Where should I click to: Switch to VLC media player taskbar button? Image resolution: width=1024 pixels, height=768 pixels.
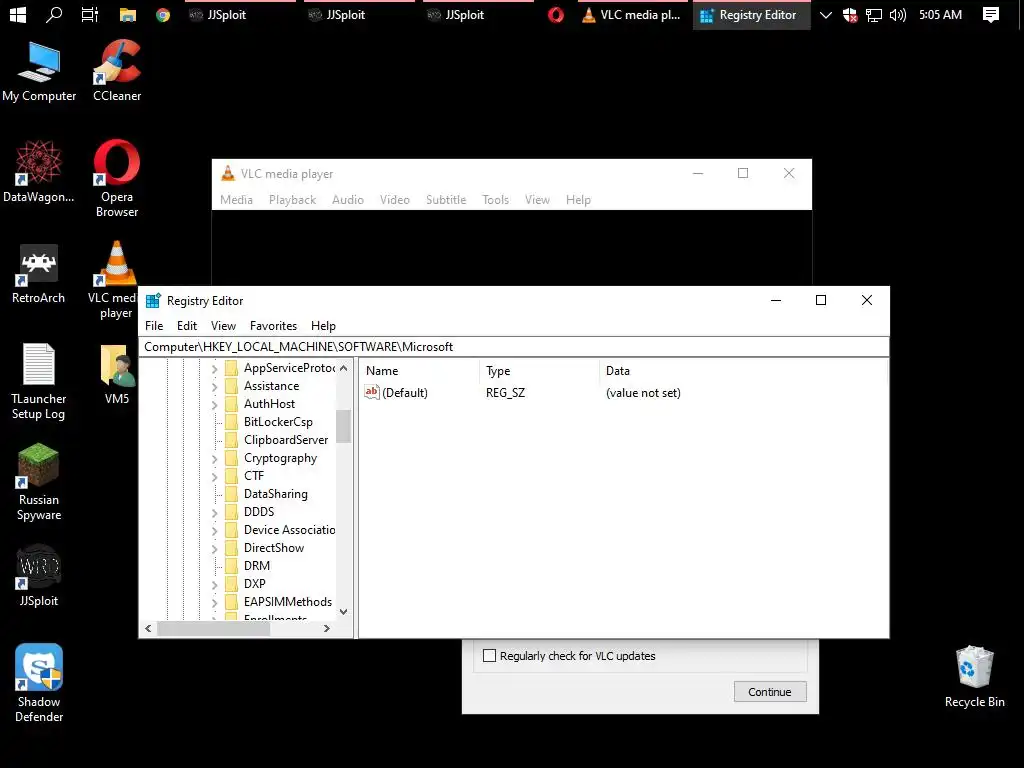point(632,15)
